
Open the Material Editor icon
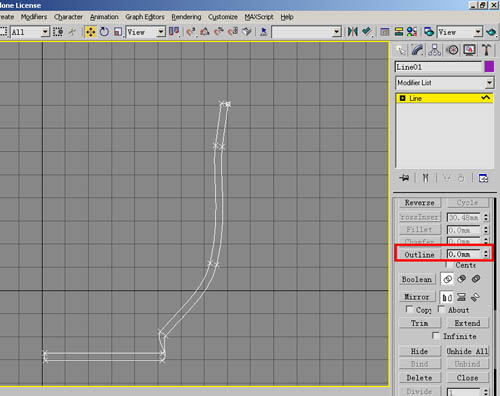click(412, 32)
